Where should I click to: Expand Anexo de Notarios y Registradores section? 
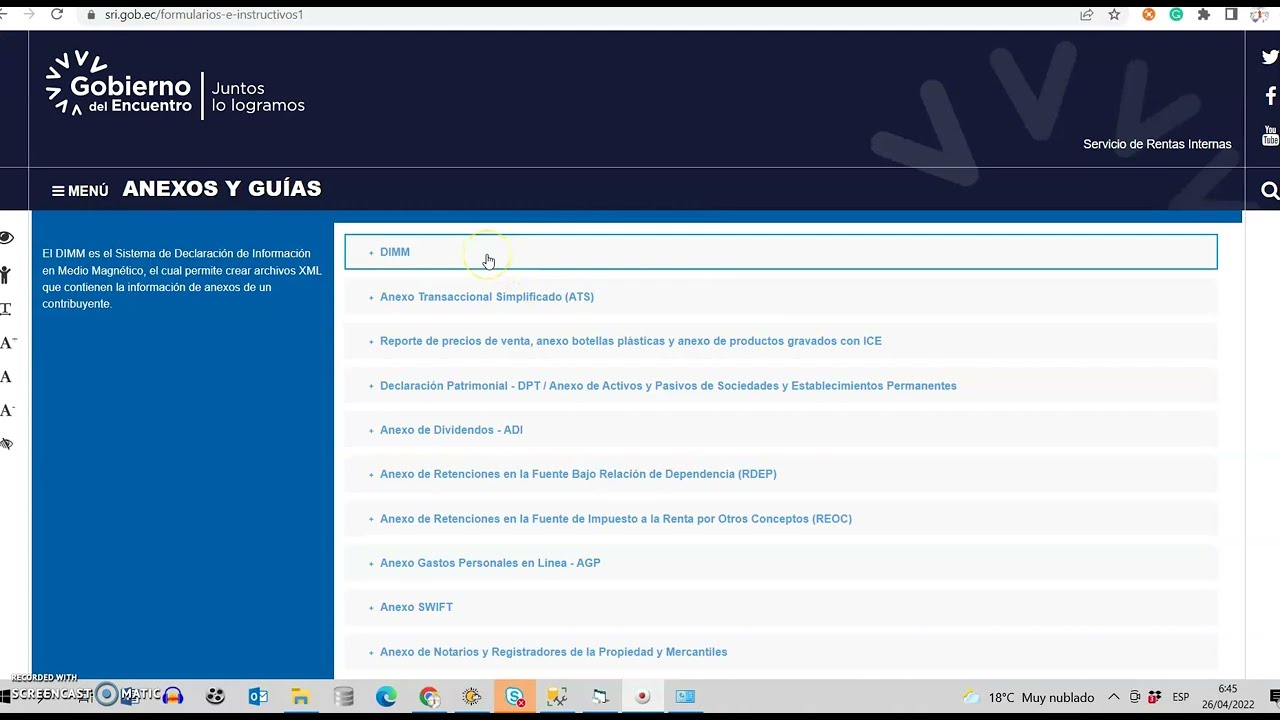781,652
